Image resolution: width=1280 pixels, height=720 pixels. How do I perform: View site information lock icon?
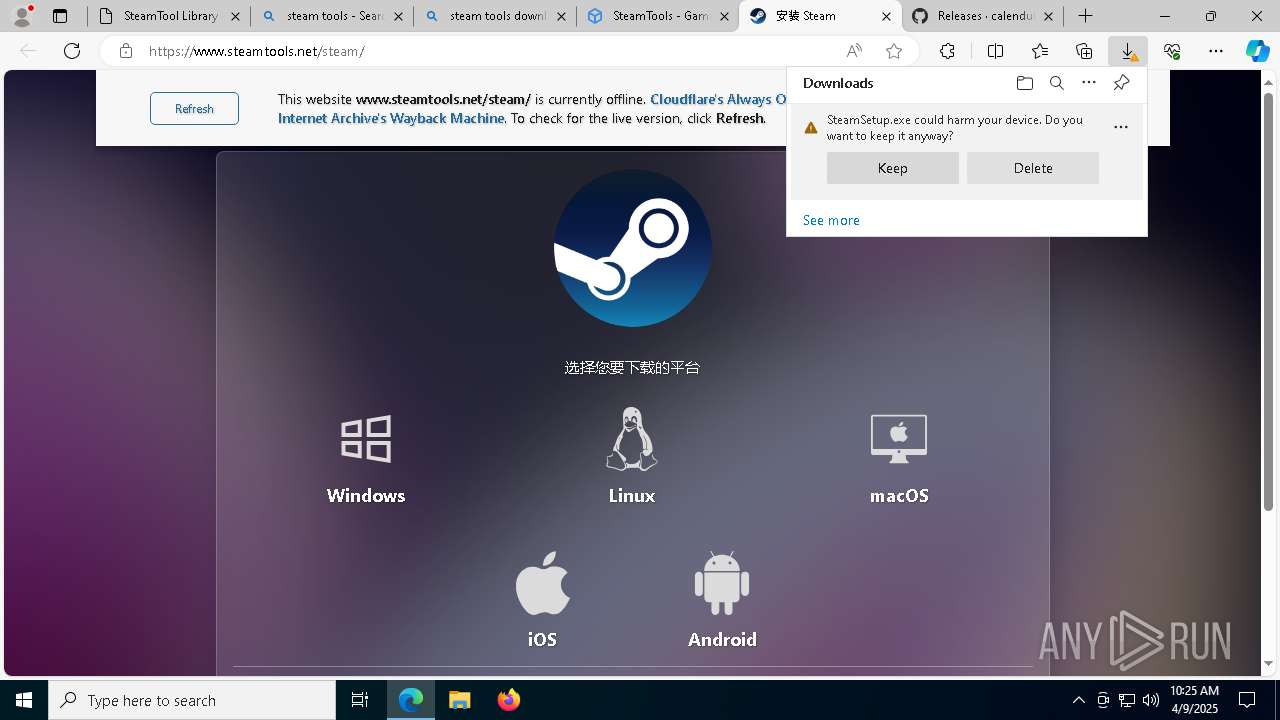point(126,51)
